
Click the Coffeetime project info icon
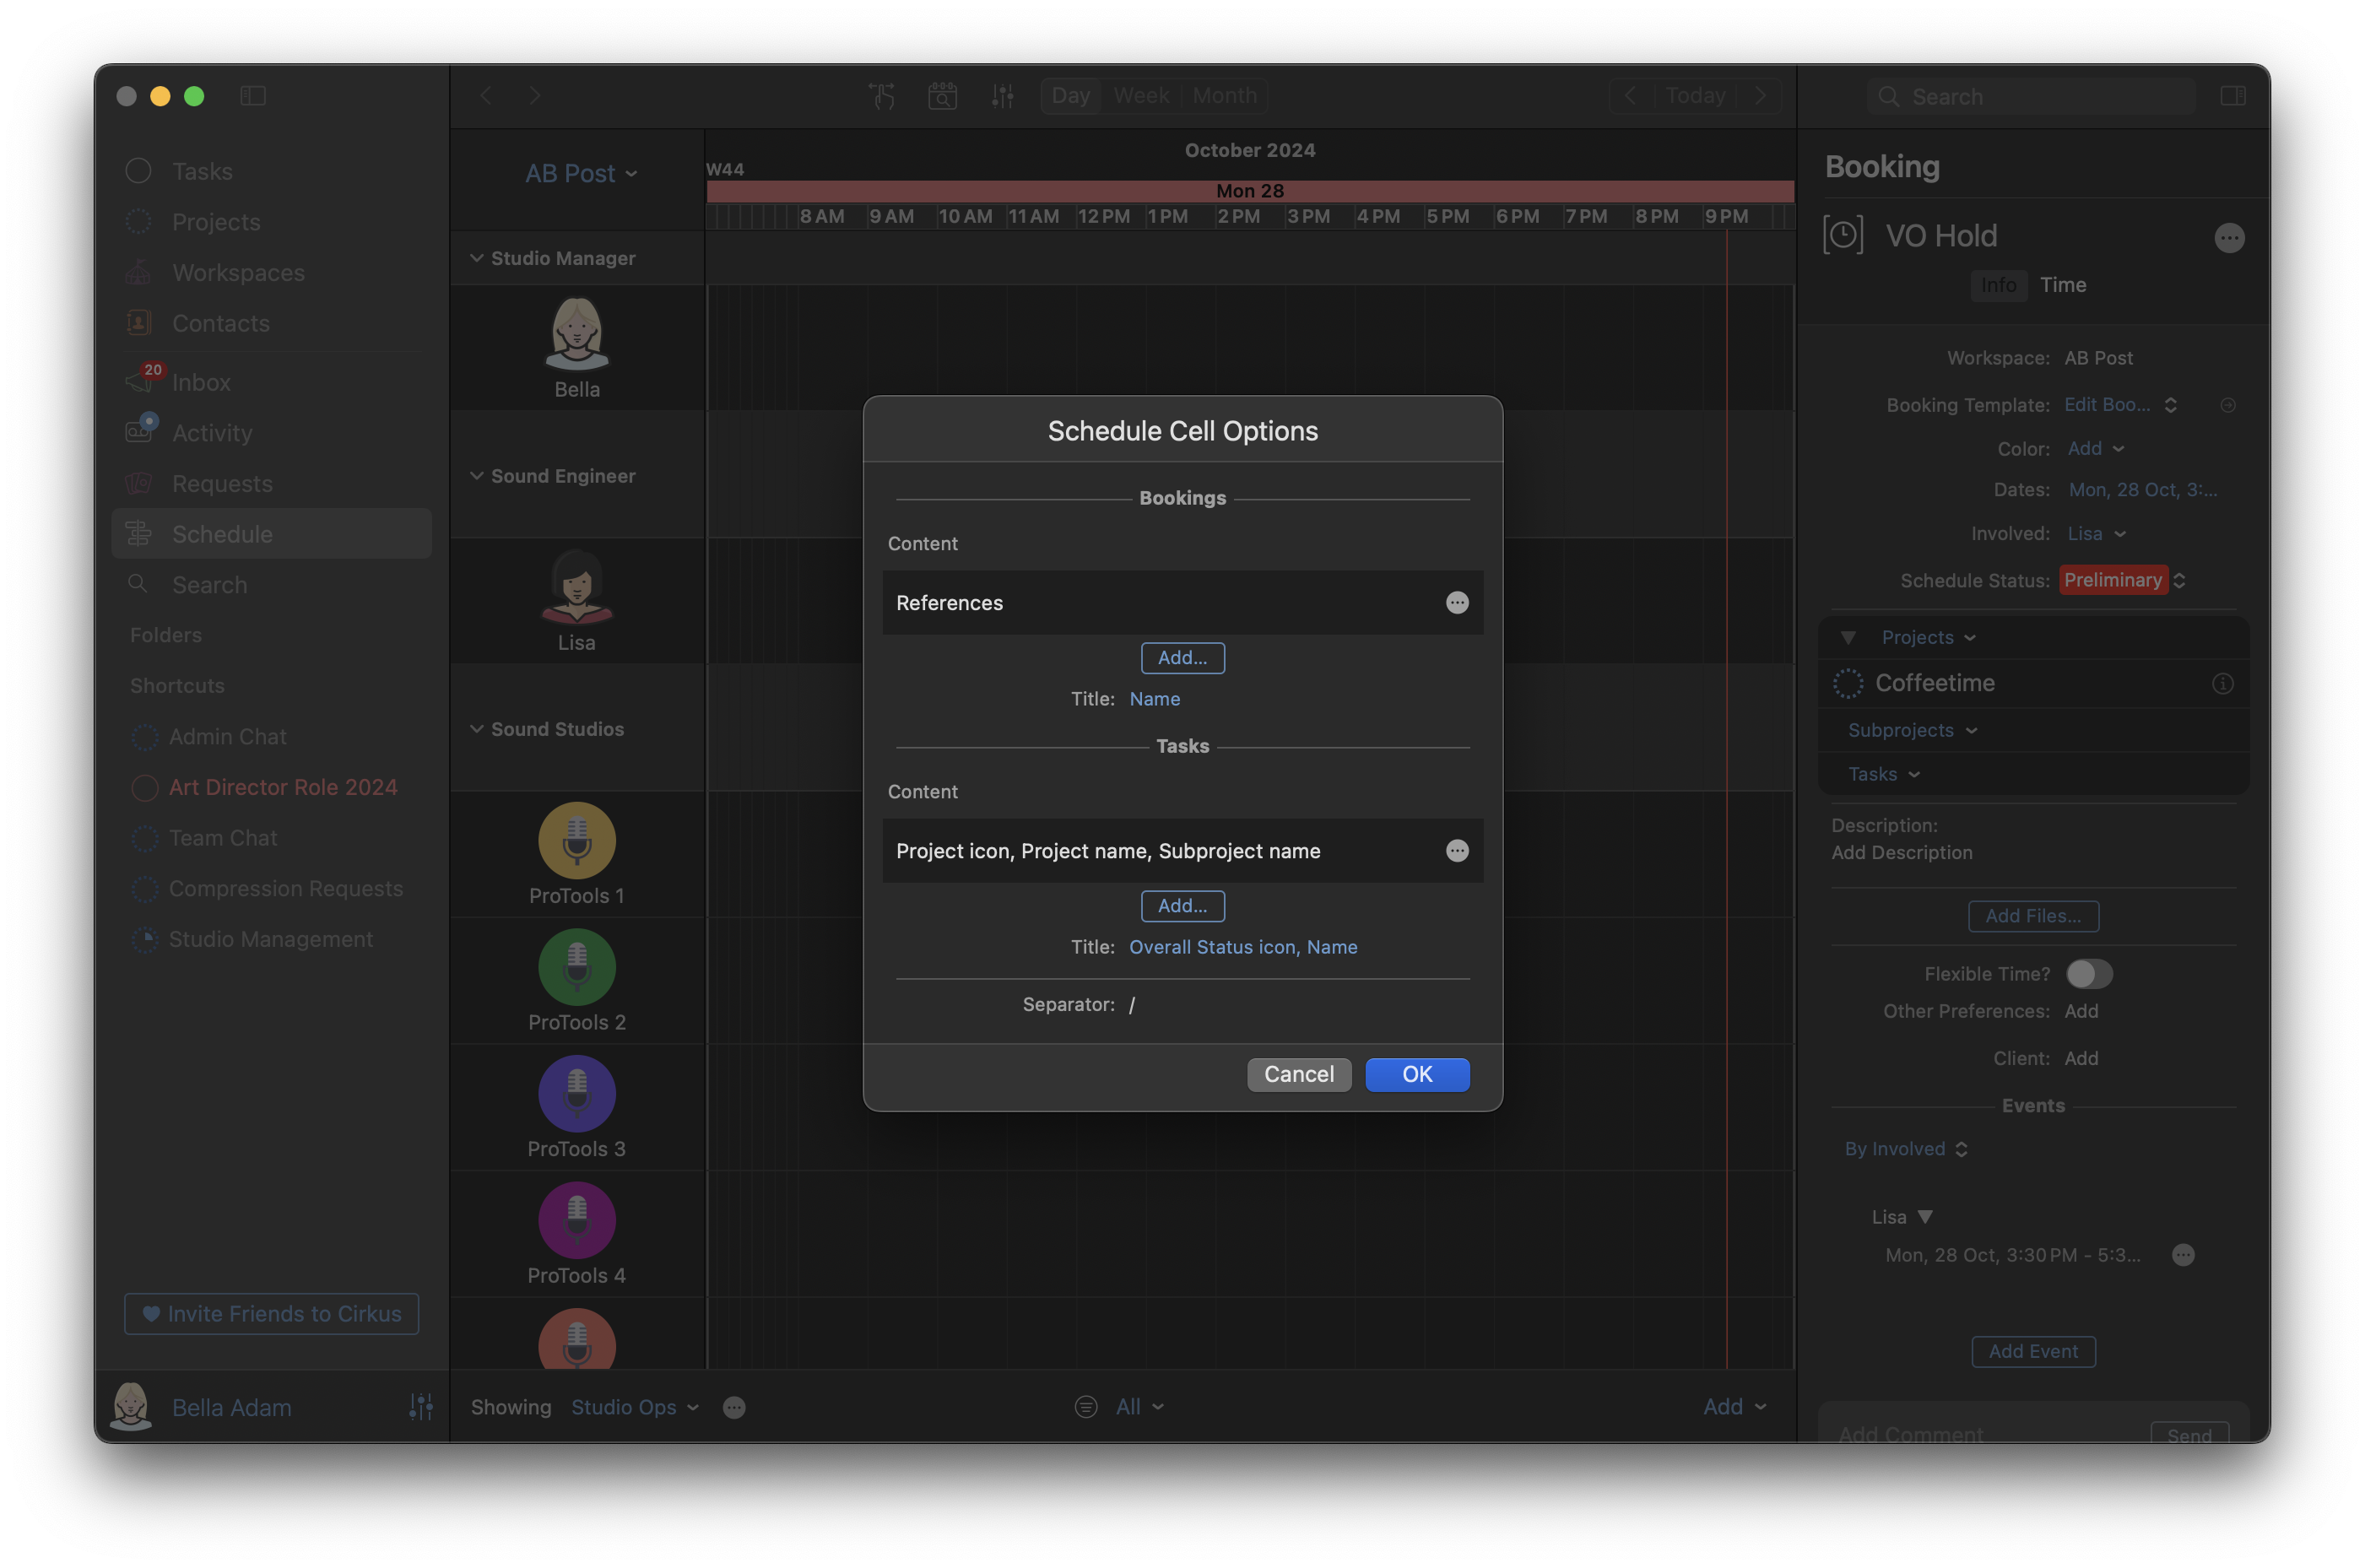pyautogui.click(x=2222, y=683)
